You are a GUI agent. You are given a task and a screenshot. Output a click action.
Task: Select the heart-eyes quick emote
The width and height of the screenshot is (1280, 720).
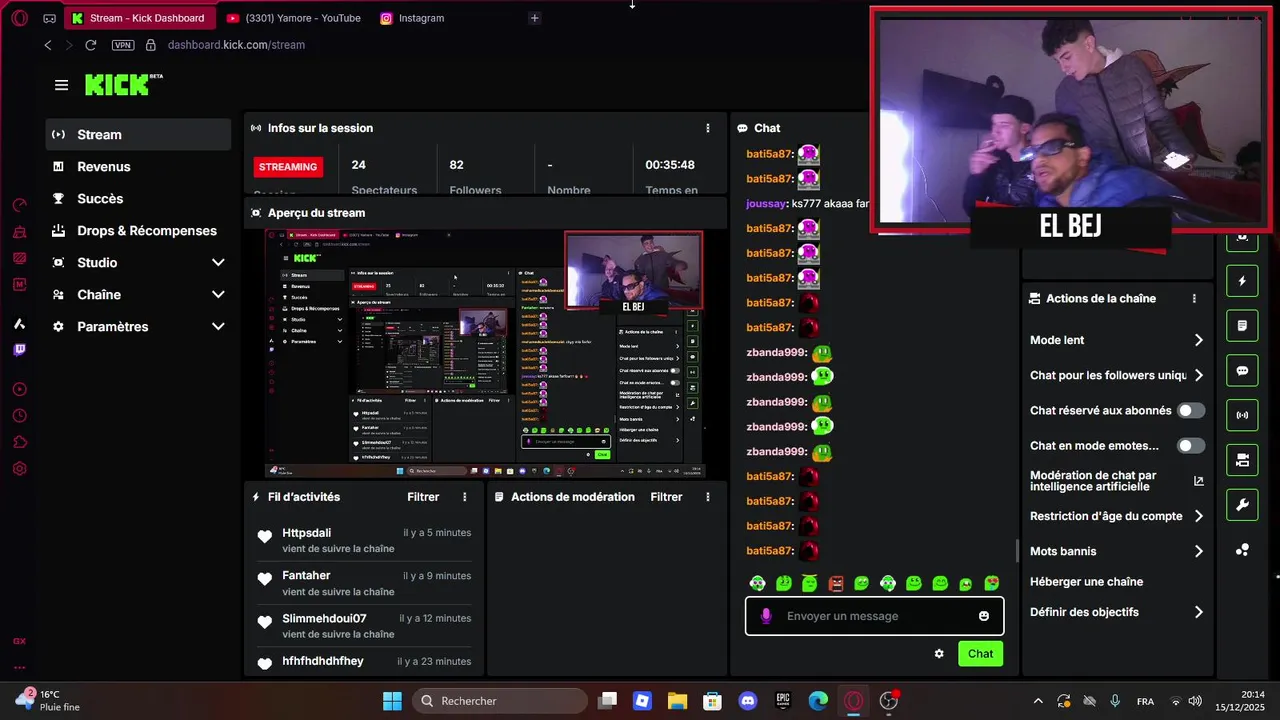pyautogui.click(x=992, y=583)
